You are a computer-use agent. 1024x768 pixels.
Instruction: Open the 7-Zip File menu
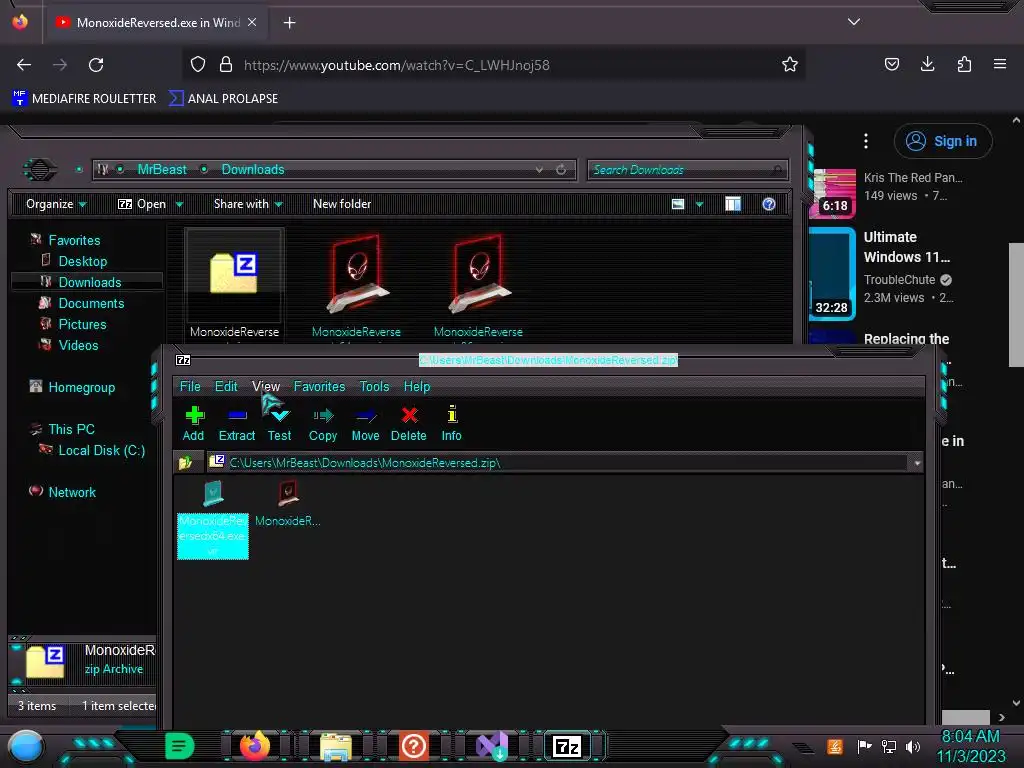point(190,386)
